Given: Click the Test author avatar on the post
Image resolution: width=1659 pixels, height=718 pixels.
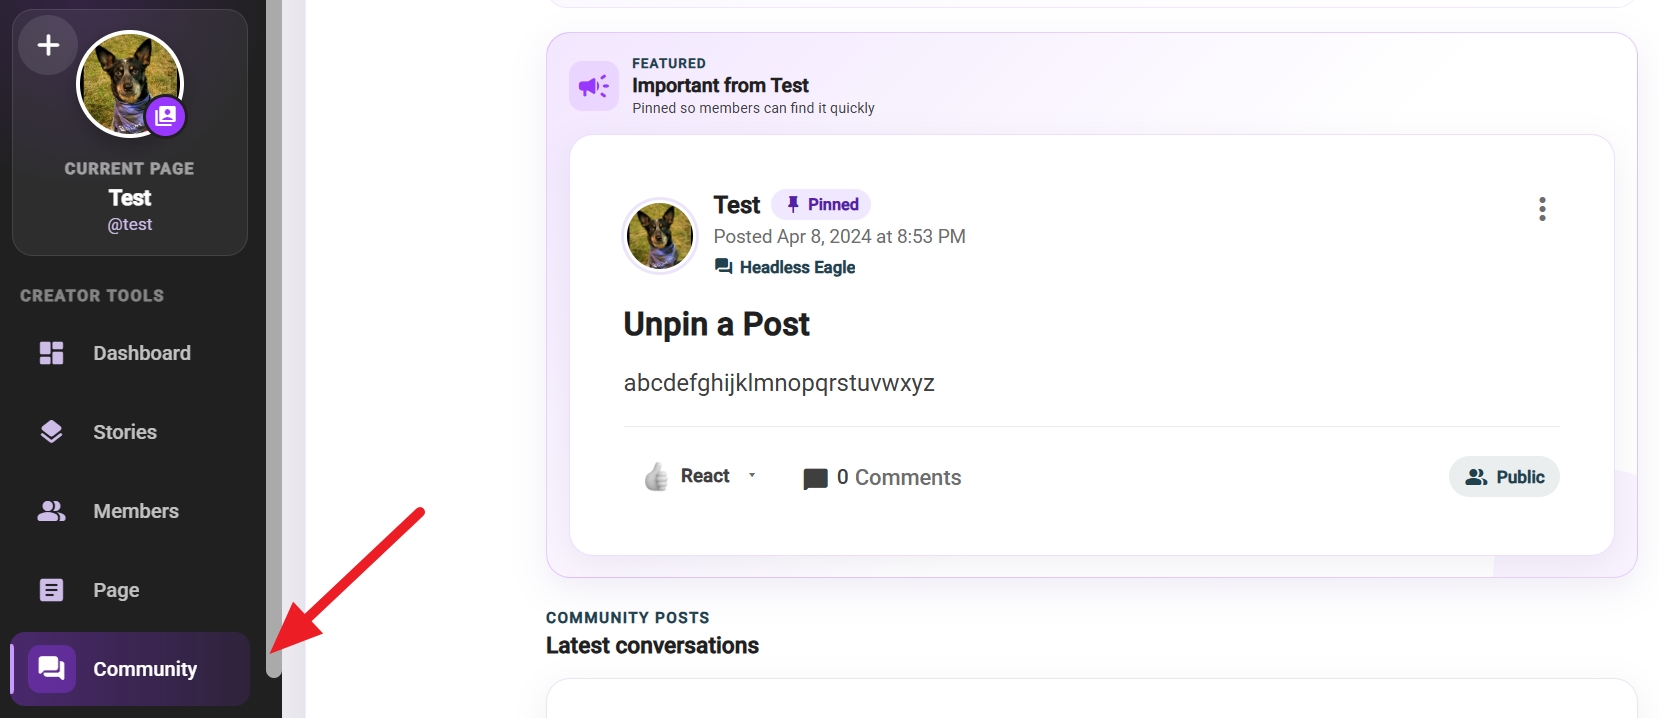Looking at the screenshot, I should pos(660,236).
